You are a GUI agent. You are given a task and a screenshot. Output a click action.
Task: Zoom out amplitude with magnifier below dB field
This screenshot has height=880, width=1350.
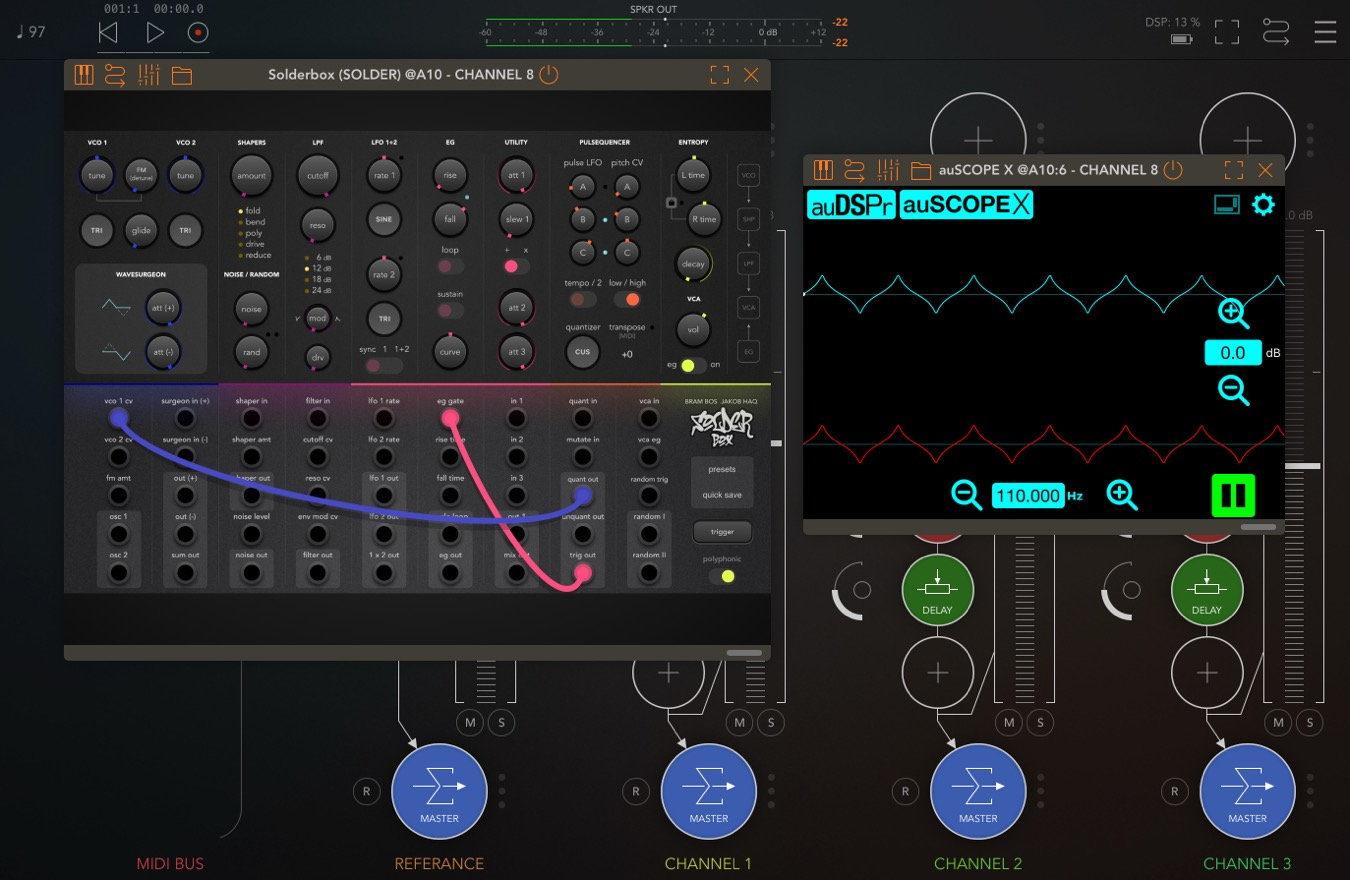[x=1234, y=390]
